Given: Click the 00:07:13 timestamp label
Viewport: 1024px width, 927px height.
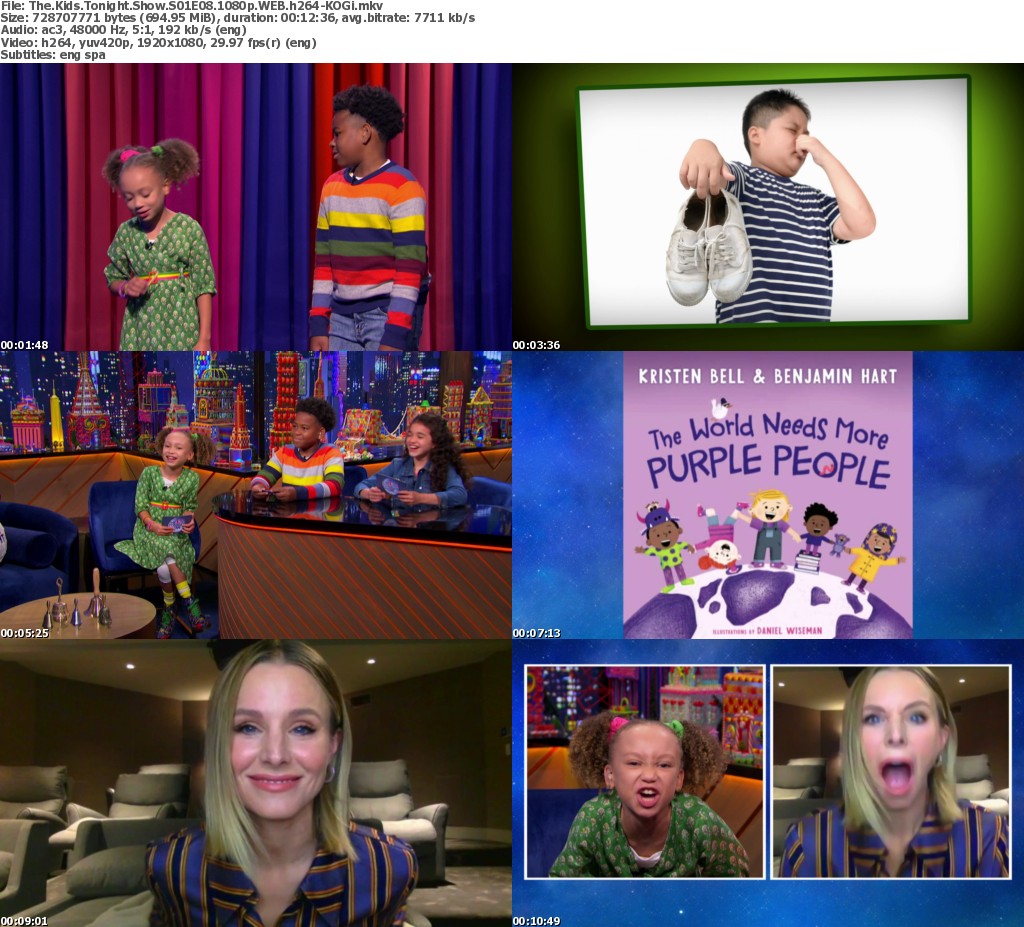Looking at the screenshot, I should pyautogui.click(x=537, y=633).
